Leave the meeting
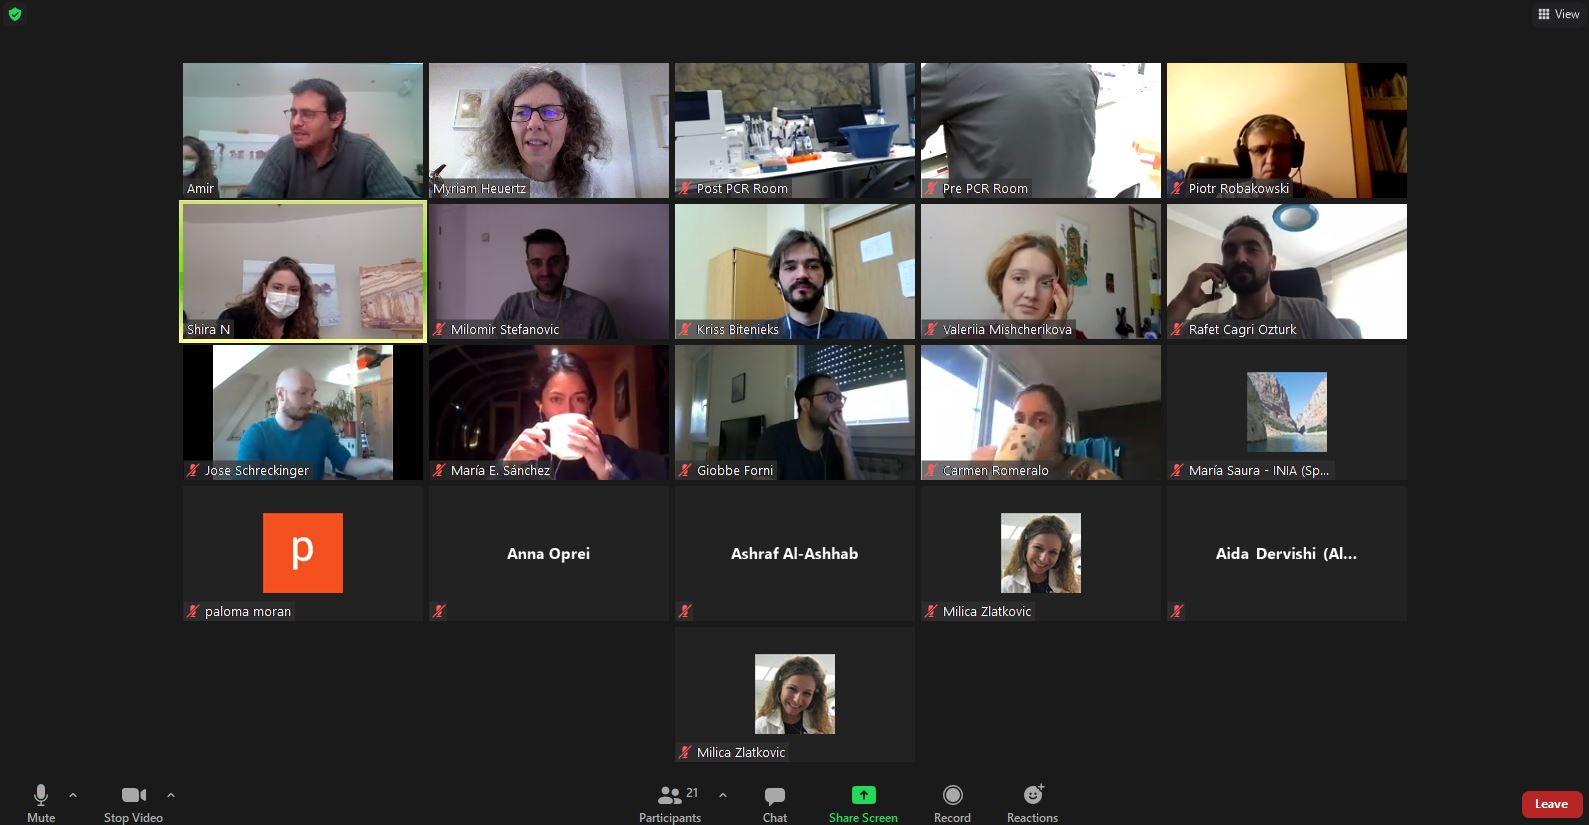The image size is (1589, 825). point(1551,804)
